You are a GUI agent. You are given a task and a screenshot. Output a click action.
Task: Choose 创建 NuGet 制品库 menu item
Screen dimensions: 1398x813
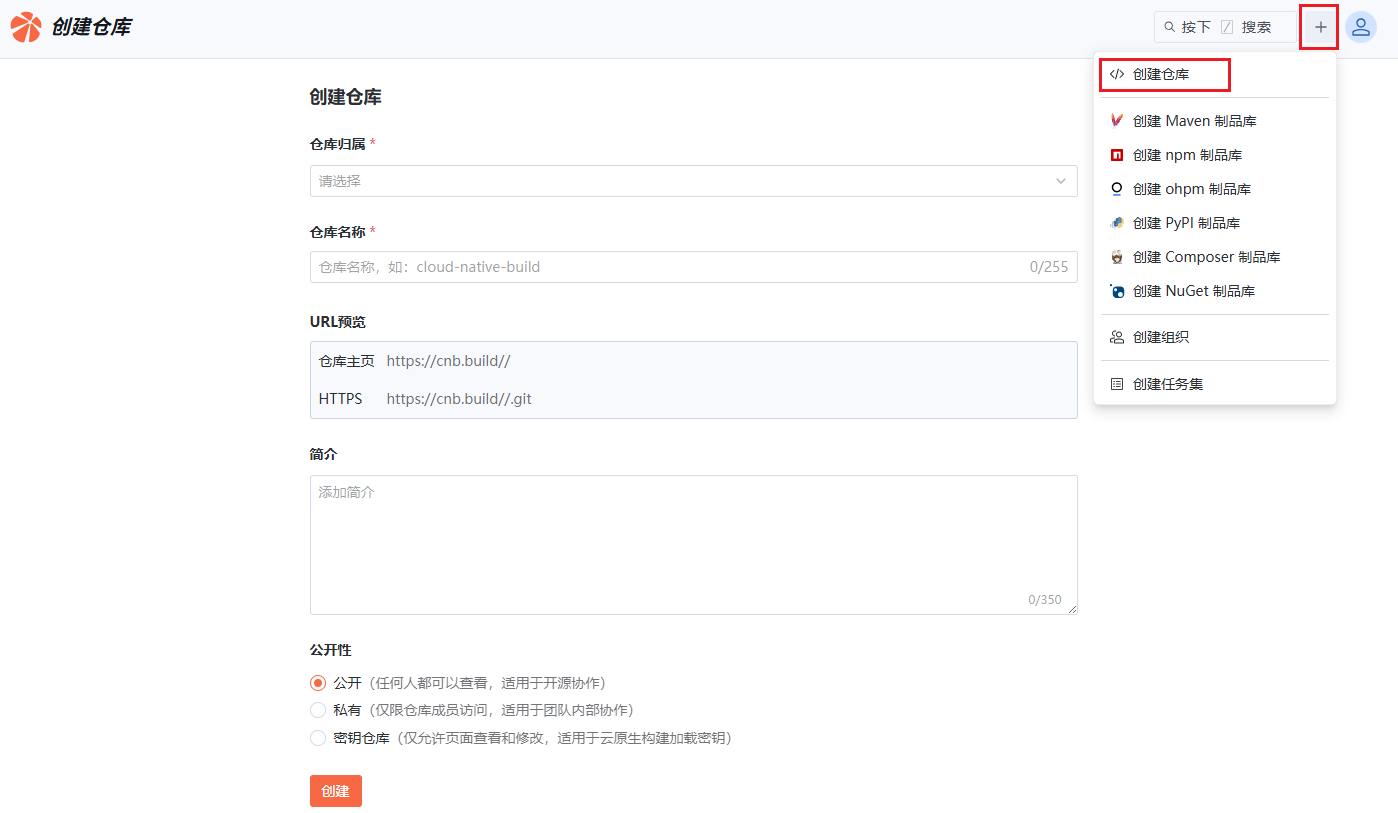click(1215, 291)
